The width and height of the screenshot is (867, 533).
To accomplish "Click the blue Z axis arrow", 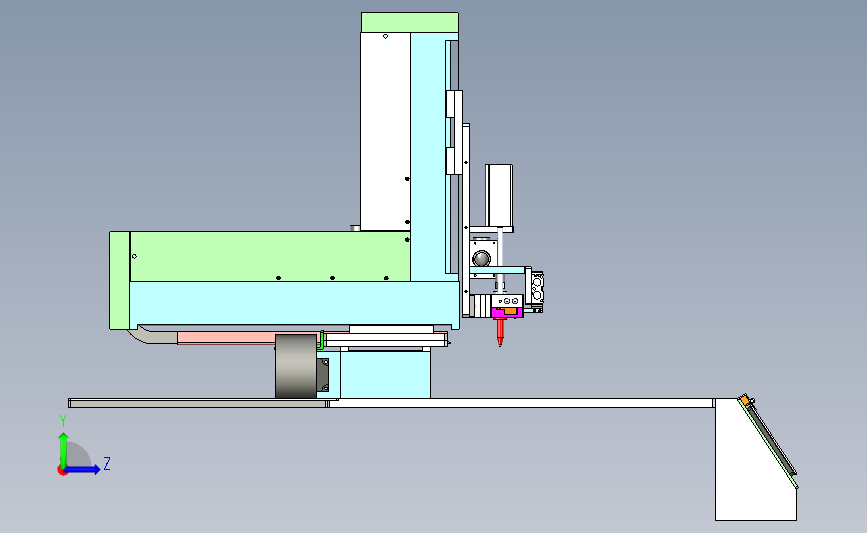I will 83,470.
